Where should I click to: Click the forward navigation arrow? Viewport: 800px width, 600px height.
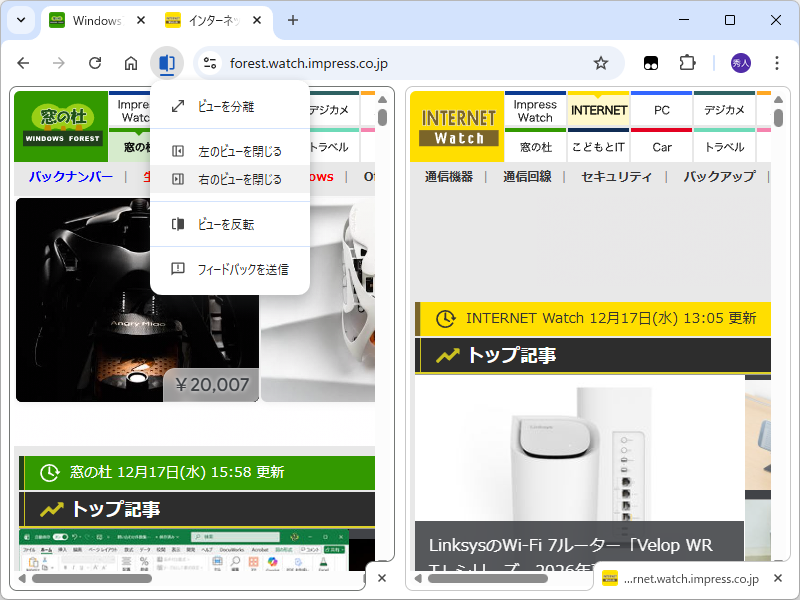coord(59,62)
